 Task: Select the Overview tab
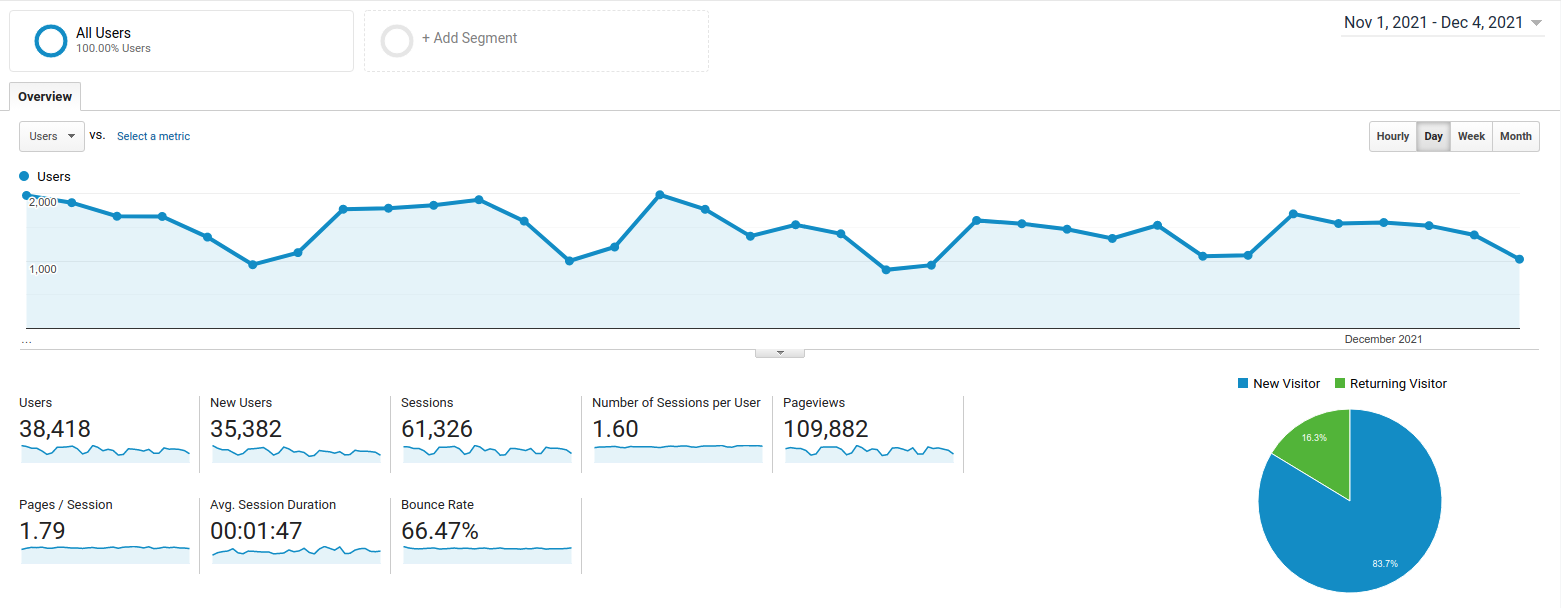(45, 97)
